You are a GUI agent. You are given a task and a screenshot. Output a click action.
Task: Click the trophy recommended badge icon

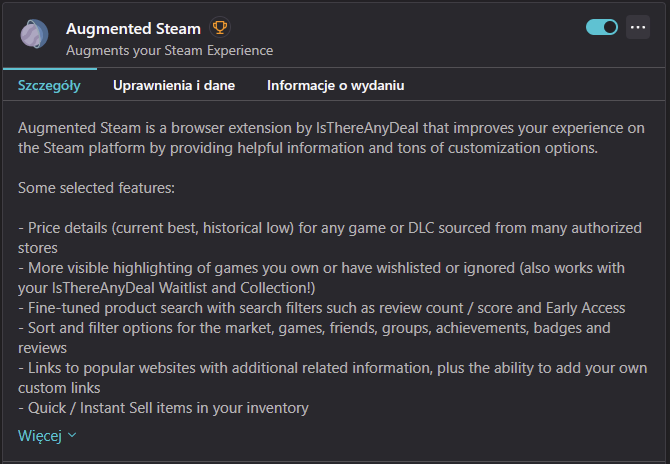221,28
